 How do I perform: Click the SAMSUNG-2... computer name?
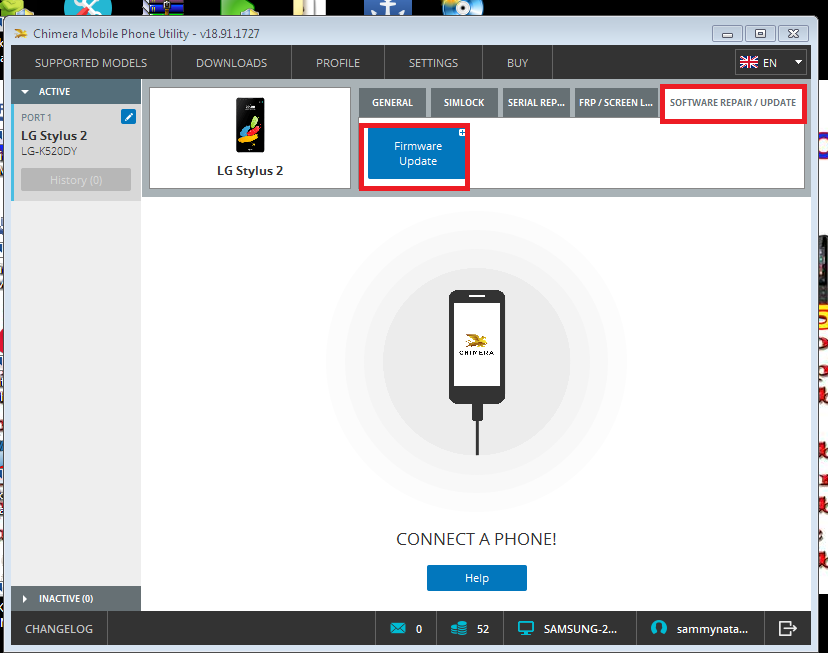point(580,629)
